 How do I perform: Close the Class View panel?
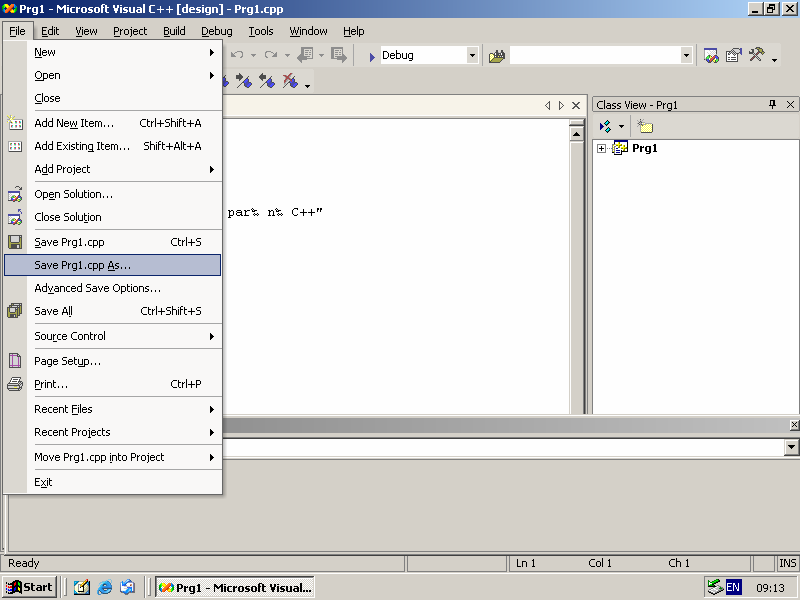[x=790, y=105]
